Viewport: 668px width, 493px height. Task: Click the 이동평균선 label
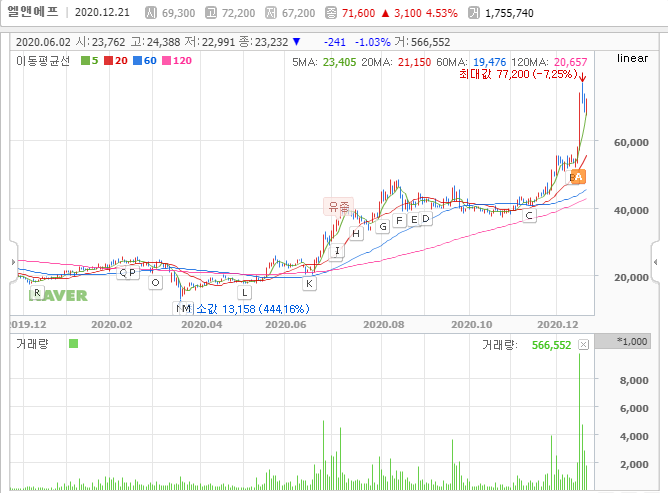point(43,61)
